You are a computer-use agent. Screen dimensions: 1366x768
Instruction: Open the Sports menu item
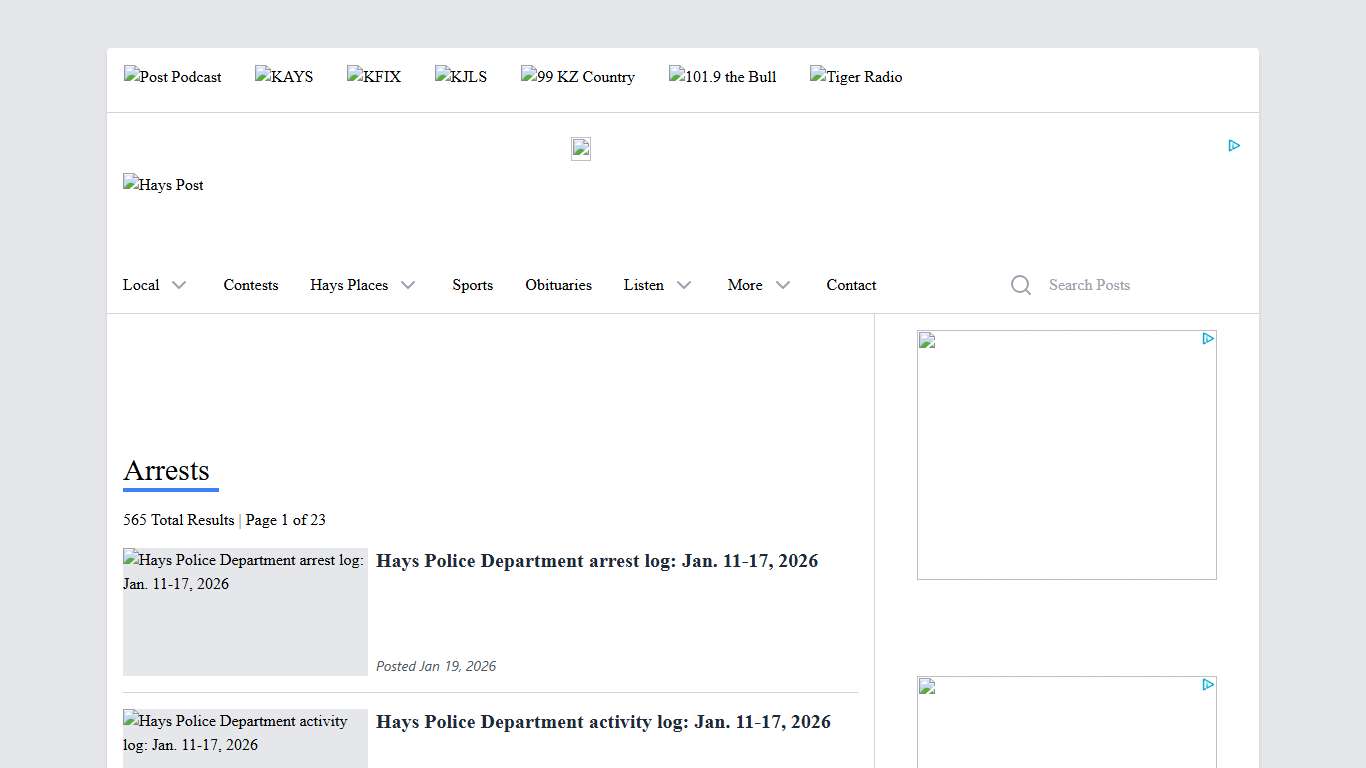(x=472, y=285)
